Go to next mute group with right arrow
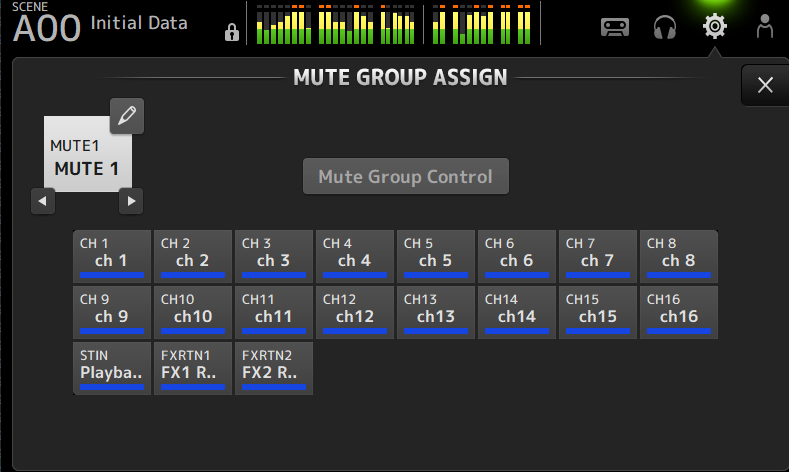 131,201
